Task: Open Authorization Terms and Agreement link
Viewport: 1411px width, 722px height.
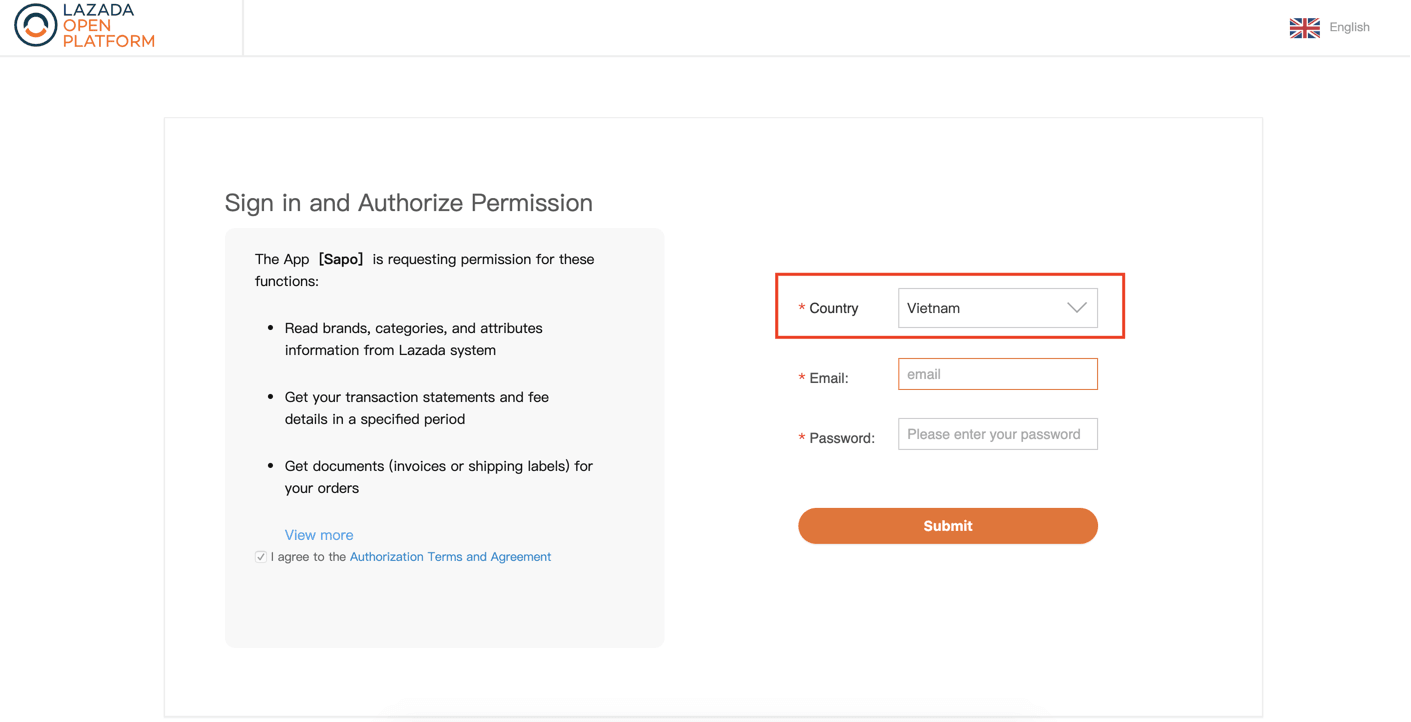Action: 450,557
